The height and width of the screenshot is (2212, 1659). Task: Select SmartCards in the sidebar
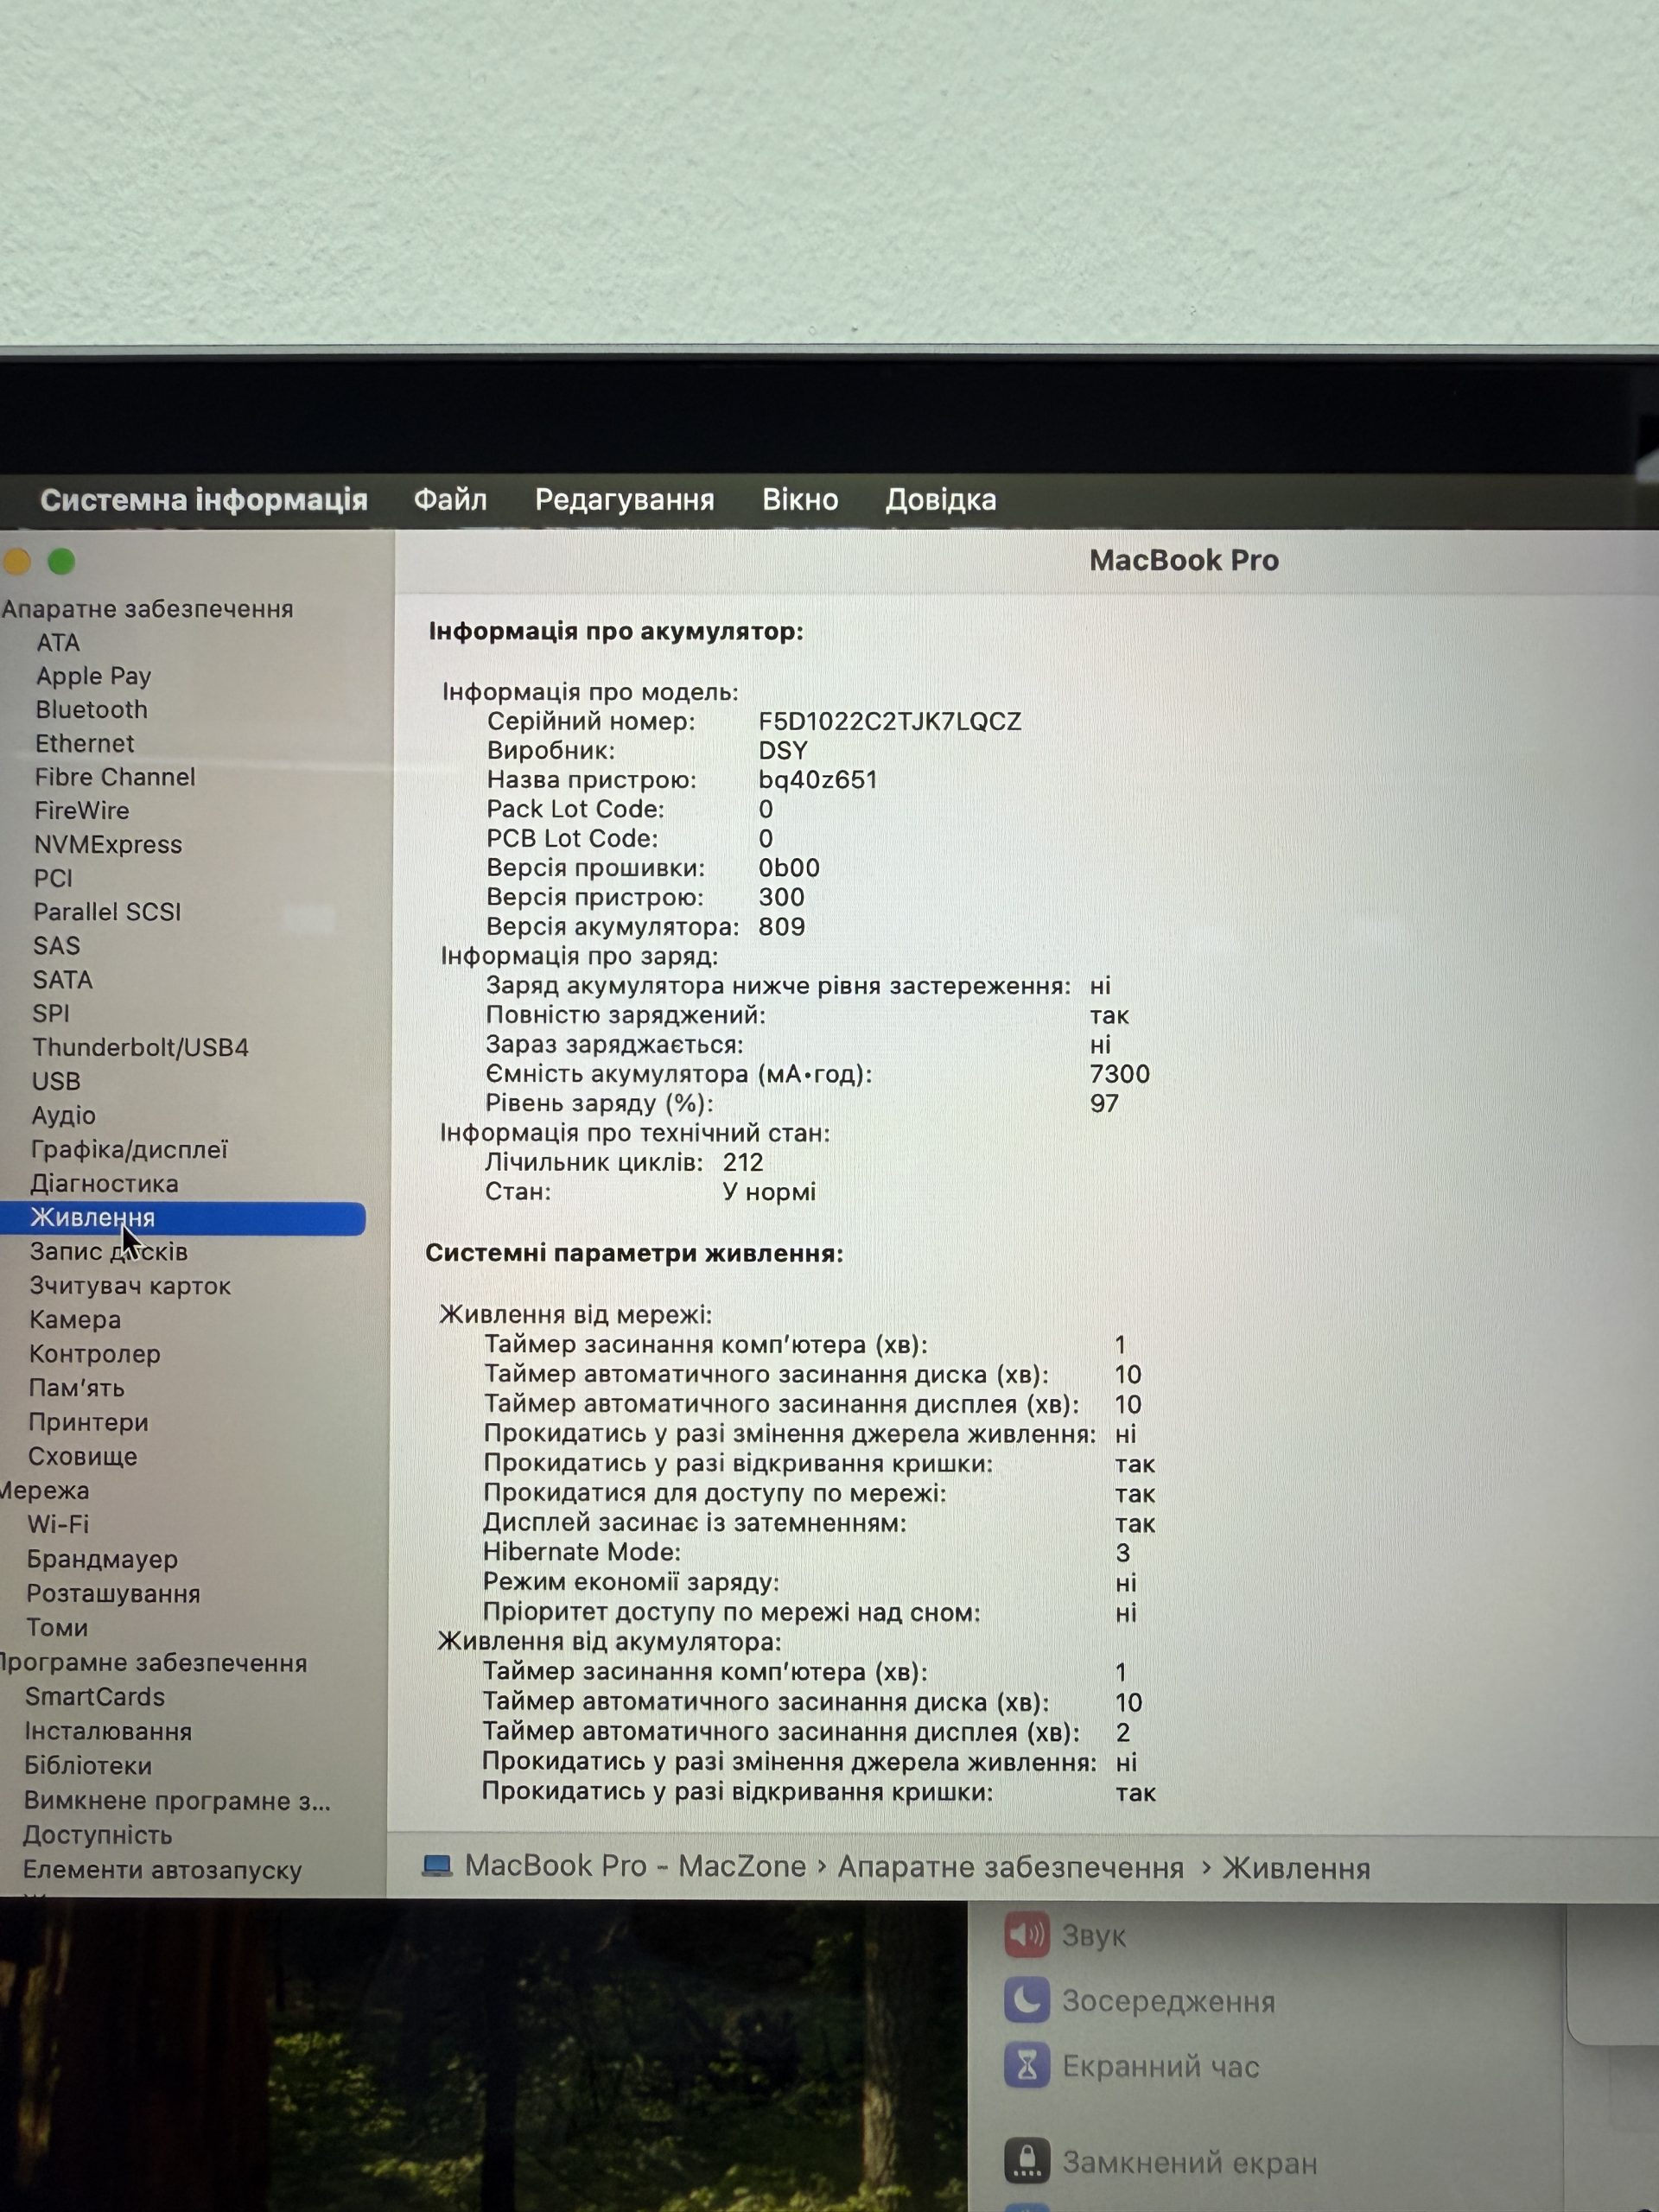[x=95, y=1697]
